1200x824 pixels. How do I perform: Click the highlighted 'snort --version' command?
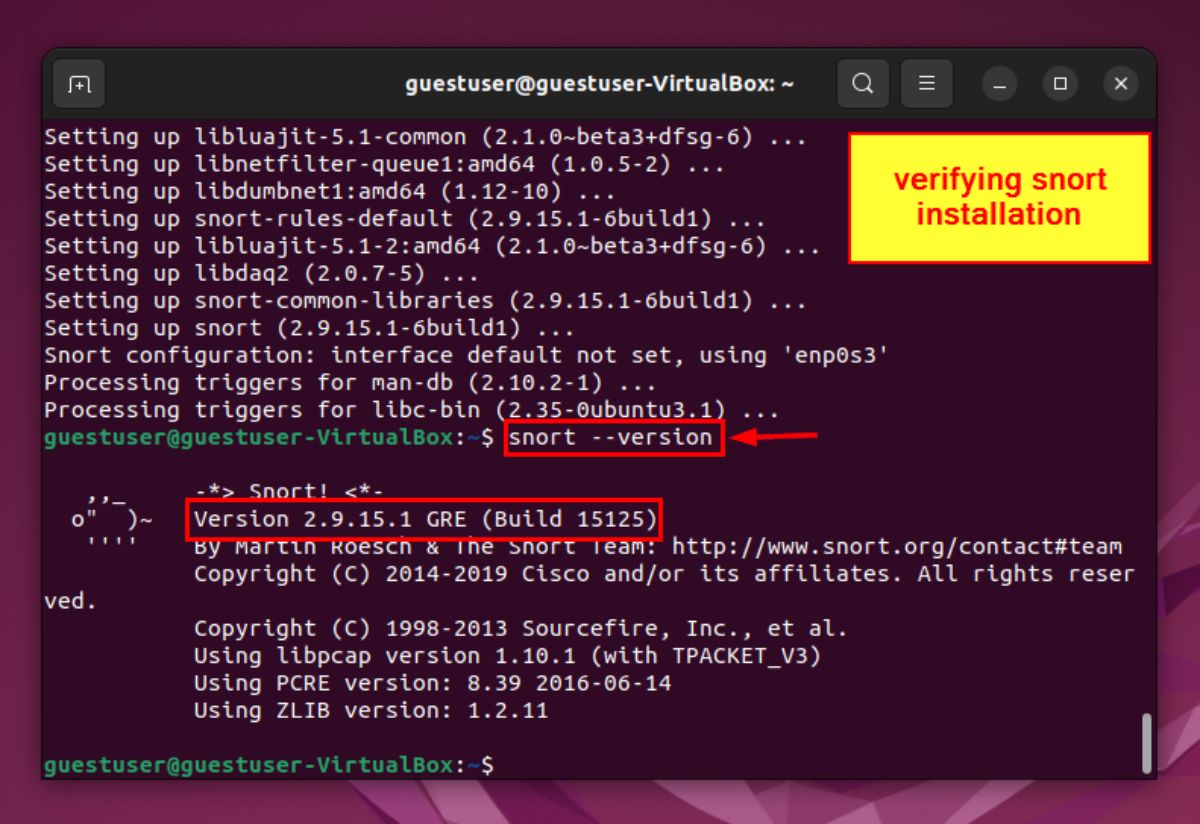pyautogui.click(x=612, y=437)
